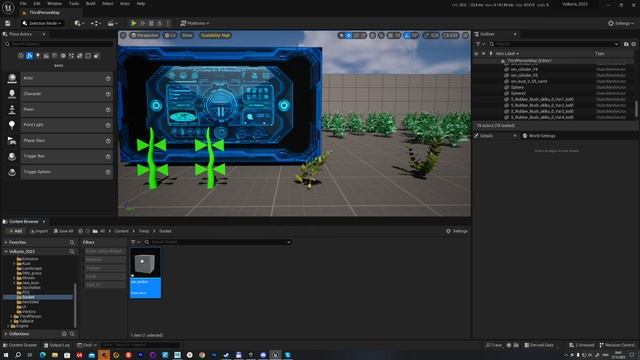The width and height of the screenshot is (640, 360).
Task: Select the Sphere2 actor in the Outliner
Action: [x=518, y=93]
